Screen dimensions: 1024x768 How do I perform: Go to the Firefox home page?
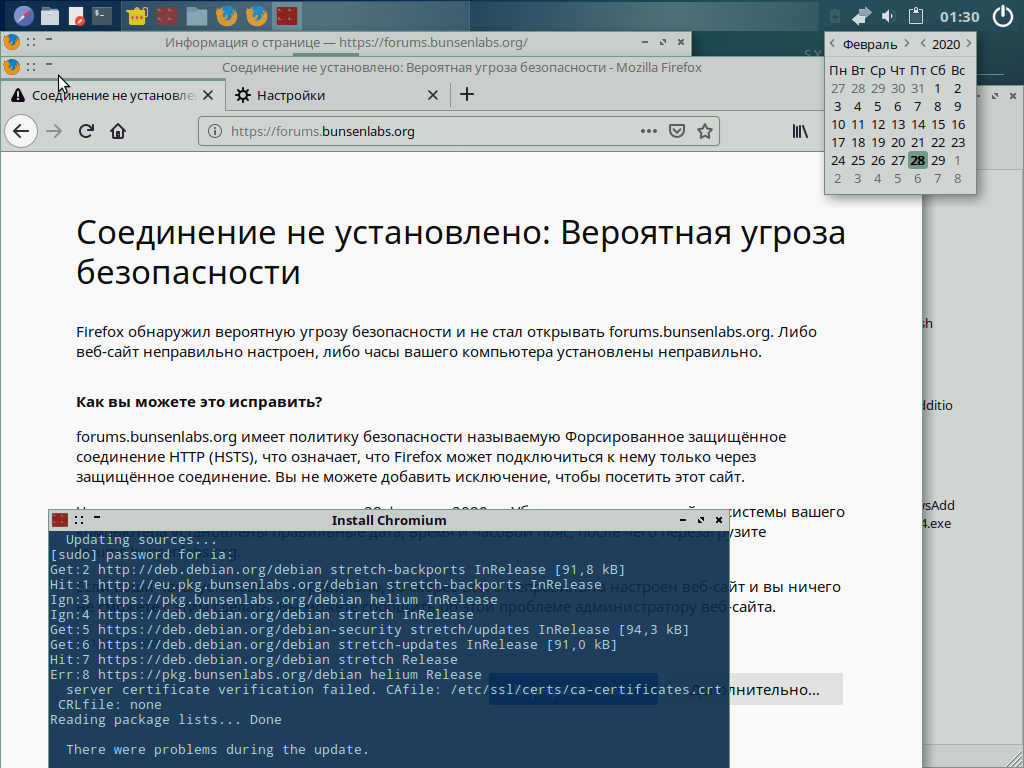(x=118, y=131)
